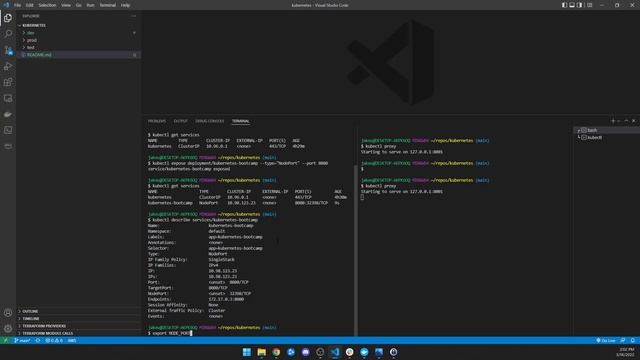Open the launch profile dropdown beside plus
Image resolution: width=640 pixels, height=360 pixels.
click(619, 121)
